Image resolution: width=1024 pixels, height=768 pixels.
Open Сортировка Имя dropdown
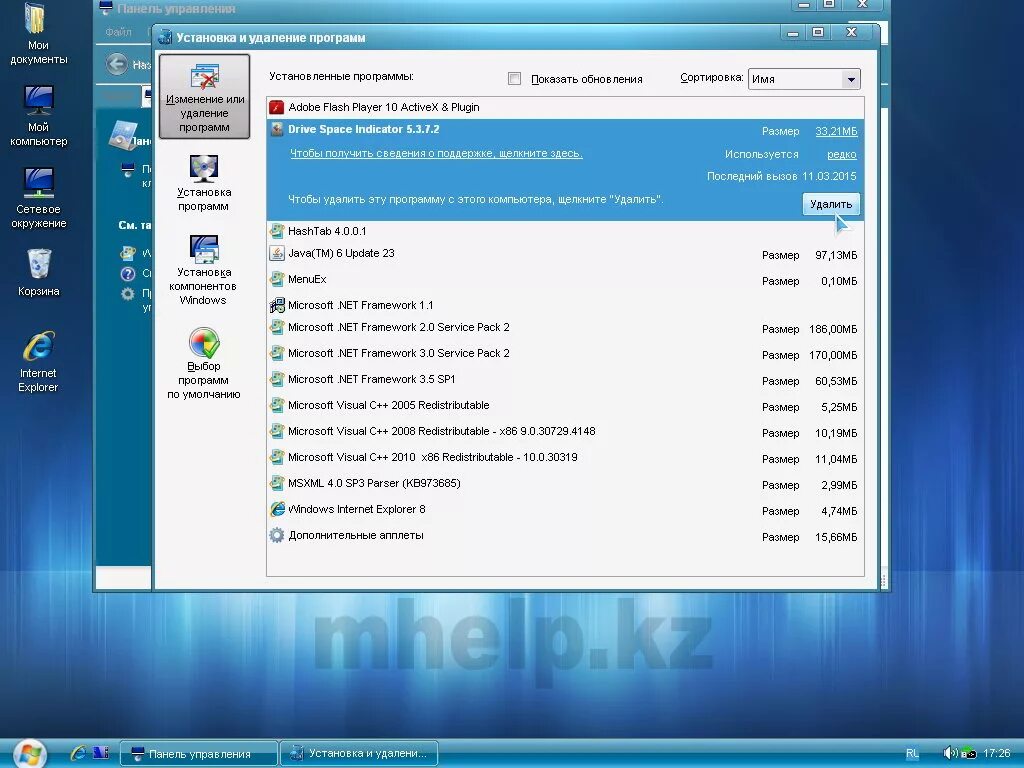pos(804,79)
